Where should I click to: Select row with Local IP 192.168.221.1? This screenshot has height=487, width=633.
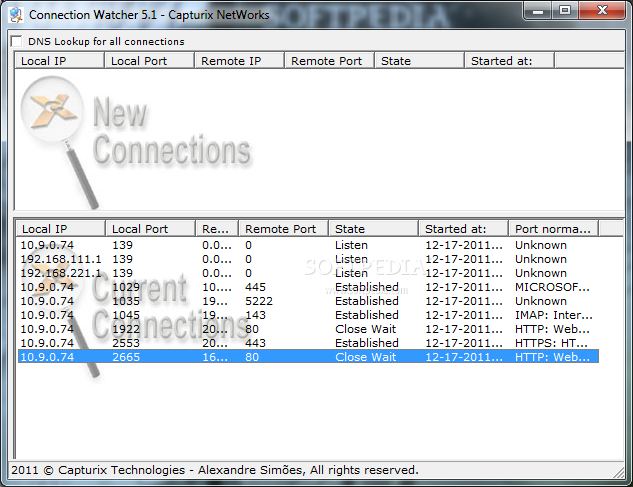tap(308, 273)
